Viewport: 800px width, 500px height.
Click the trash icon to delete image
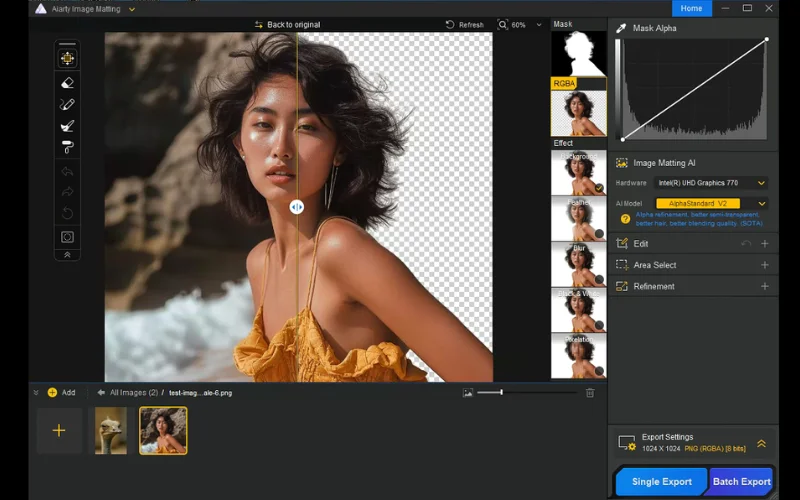[590, 393]
